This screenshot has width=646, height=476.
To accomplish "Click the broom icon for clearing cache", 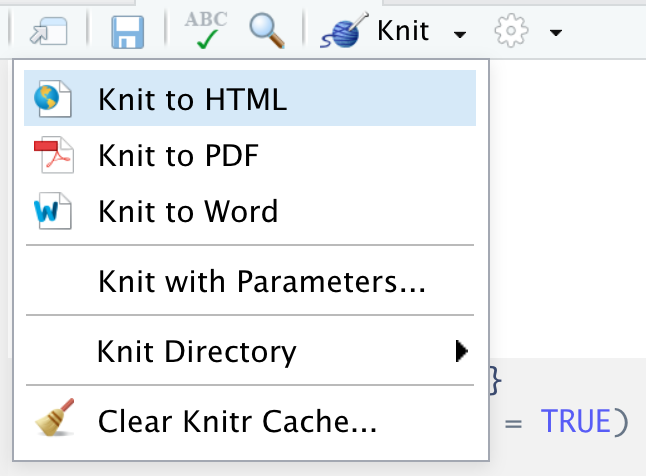I will 55,417.
